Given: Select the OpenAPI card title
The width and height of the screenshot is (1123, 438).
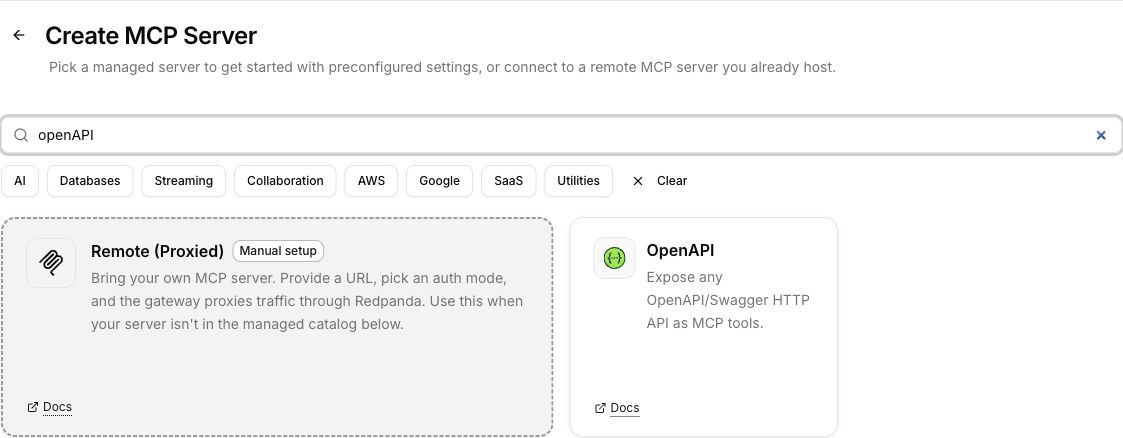Looking at the screenshot, I should click(680, 250).
